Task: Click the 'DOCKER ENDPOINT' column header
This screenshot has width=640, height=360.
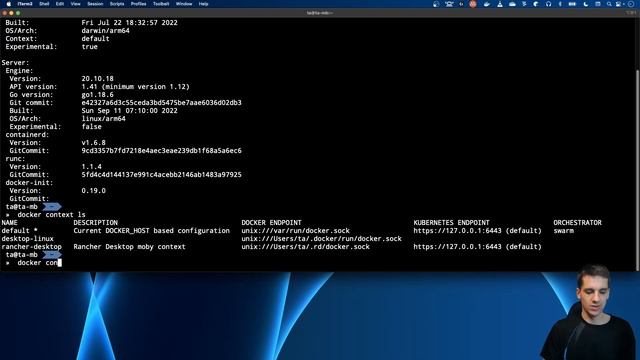Action: (x=271, y=223)
